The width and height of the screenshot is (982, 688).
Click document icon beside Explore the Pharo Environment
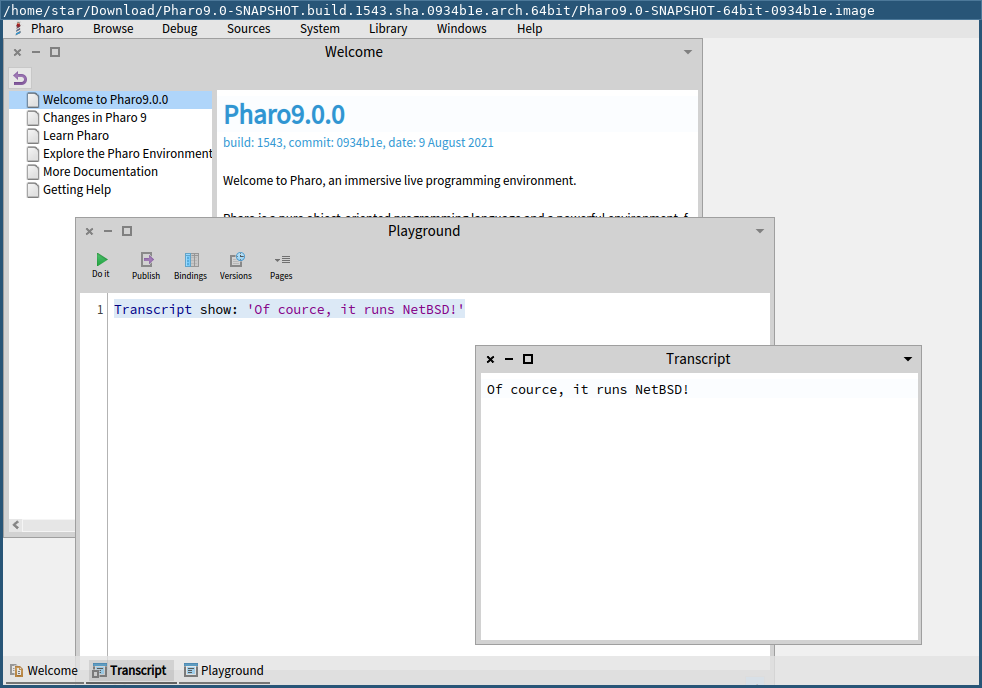(33, 154)
